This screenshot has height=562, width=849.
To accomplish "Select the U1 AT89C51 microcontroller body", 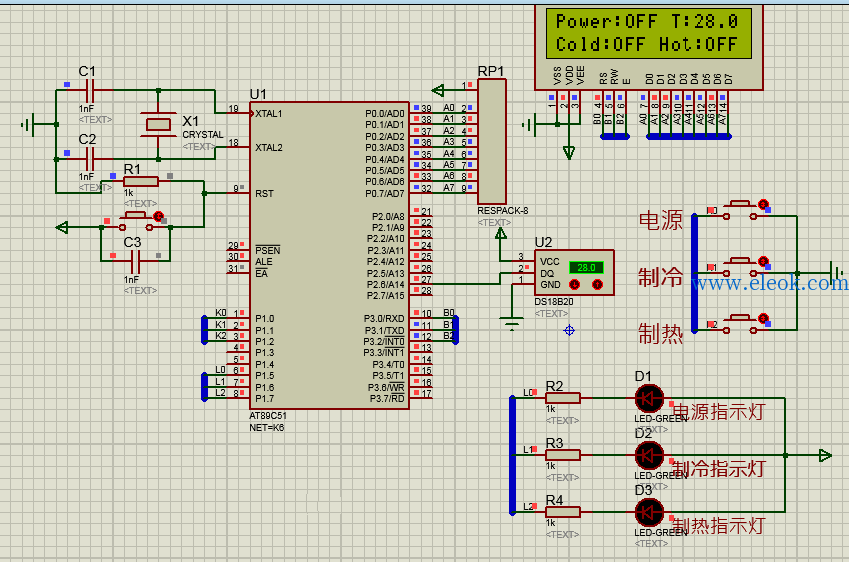I will pyautogui.click(x=329, y=255).
